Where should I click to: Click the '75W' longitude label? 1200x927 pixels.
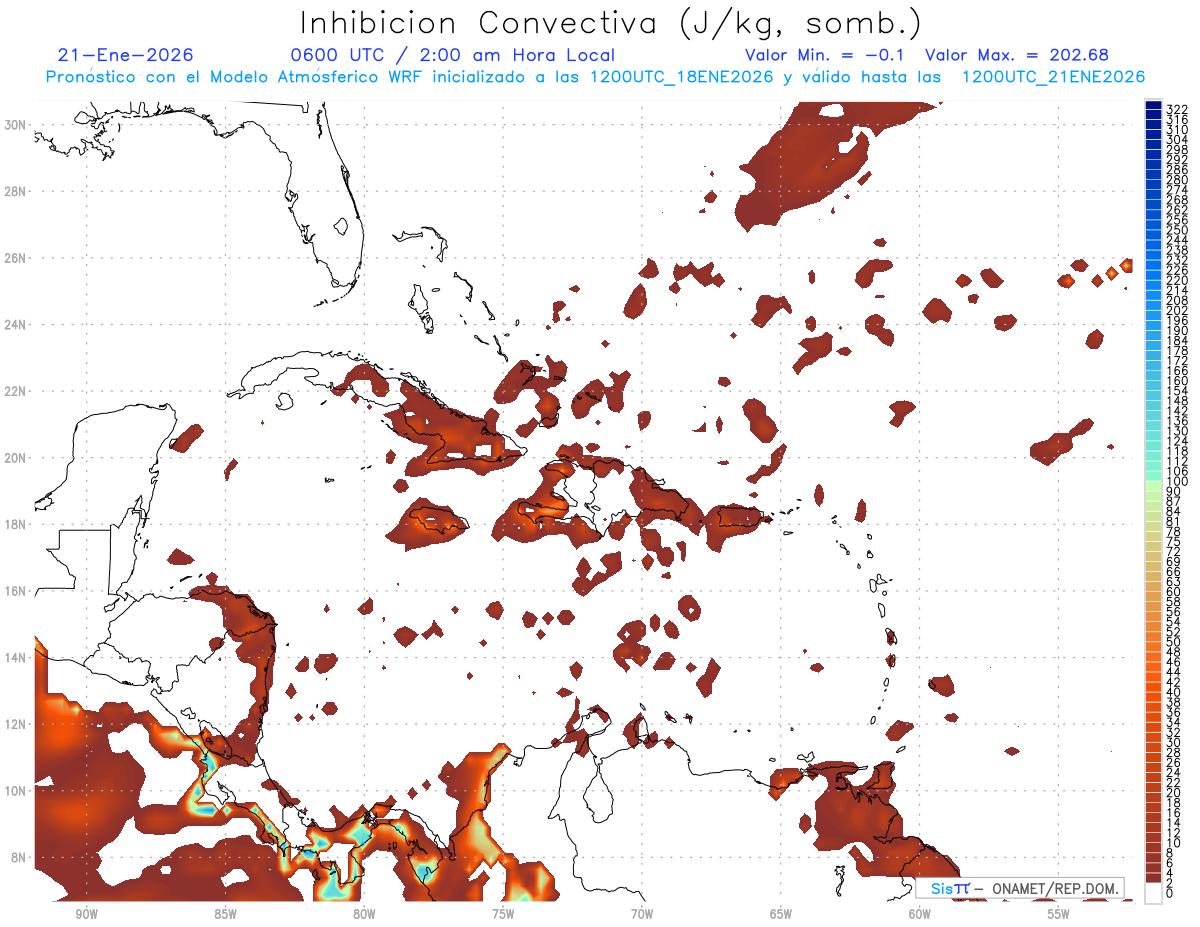pyautogui.click(x=503, y=915)
